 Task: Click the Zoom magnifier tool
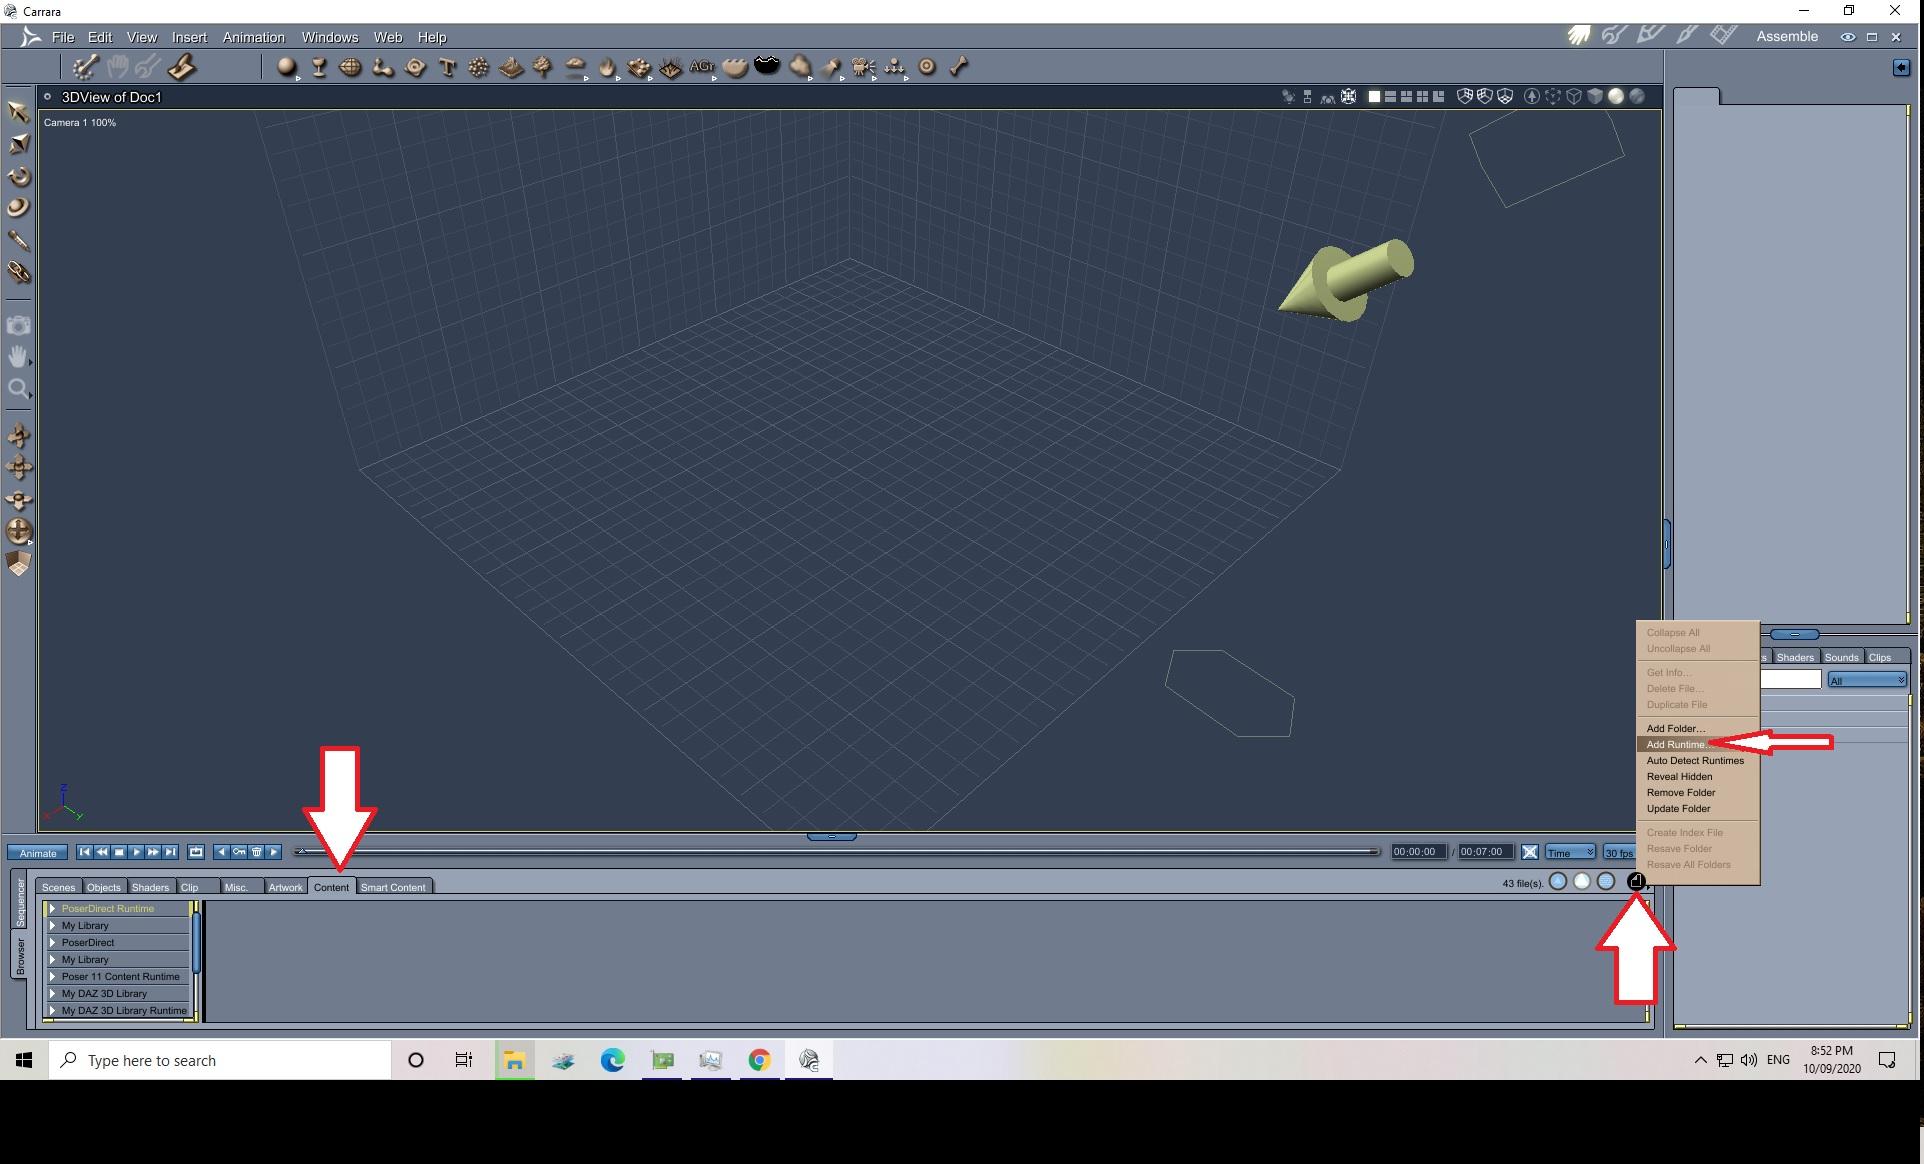[x=18, y=389]
